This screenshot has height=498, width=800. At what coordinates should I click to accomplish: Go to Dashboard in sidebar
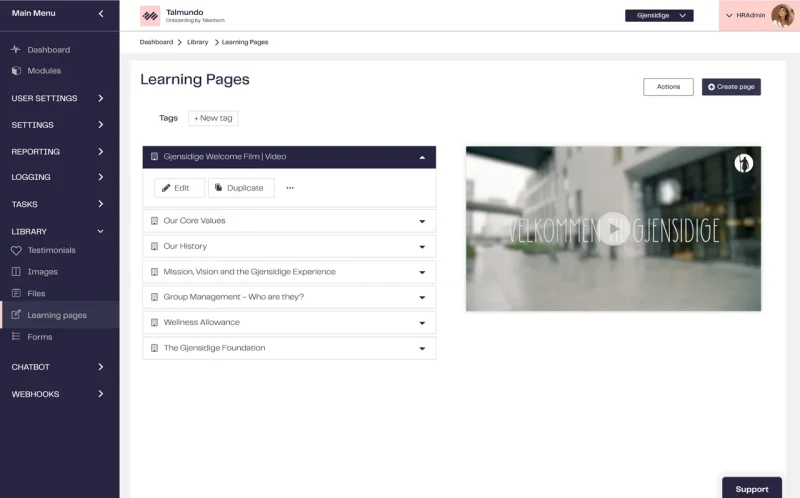pyautogui.click(x=48, y=49)
